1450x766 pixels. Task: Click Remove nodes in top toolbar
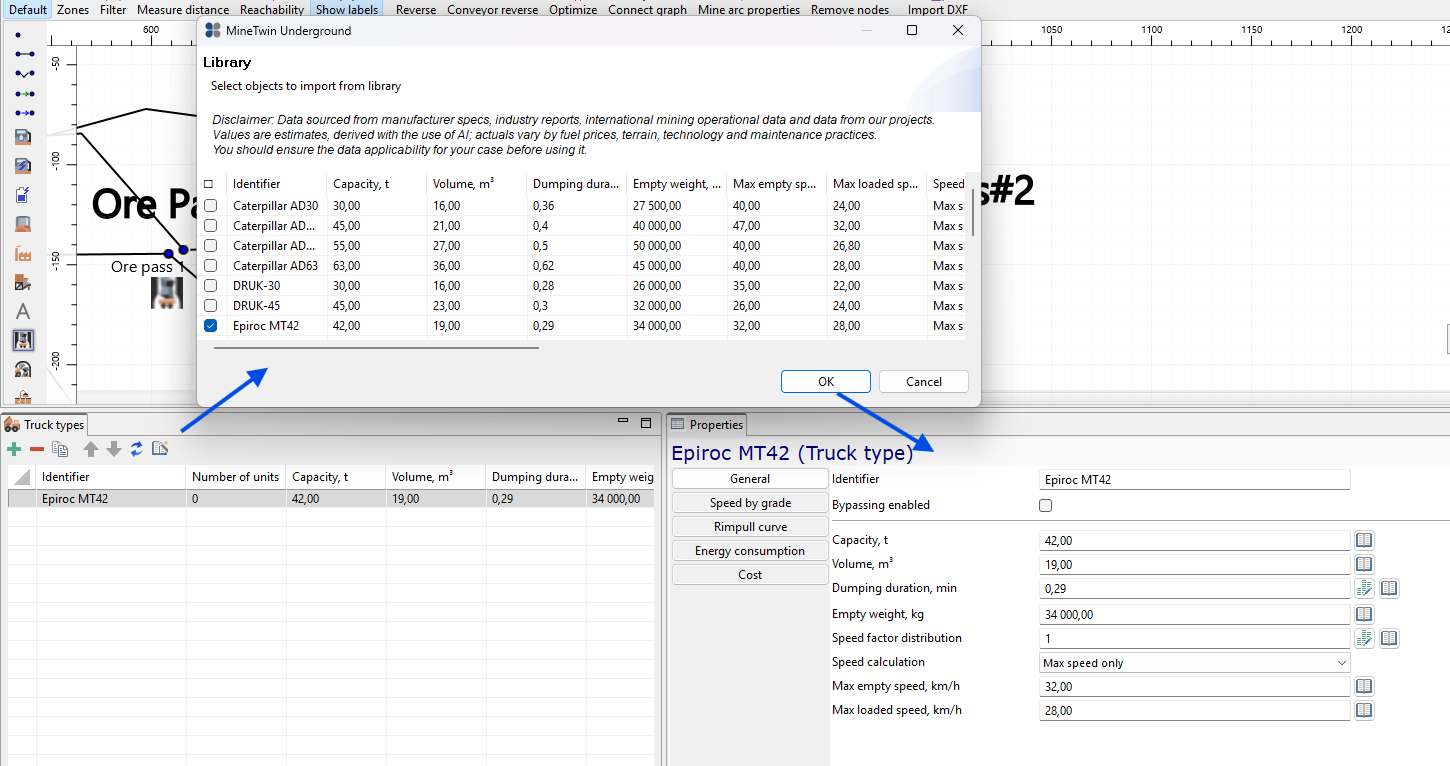point(850,9)
